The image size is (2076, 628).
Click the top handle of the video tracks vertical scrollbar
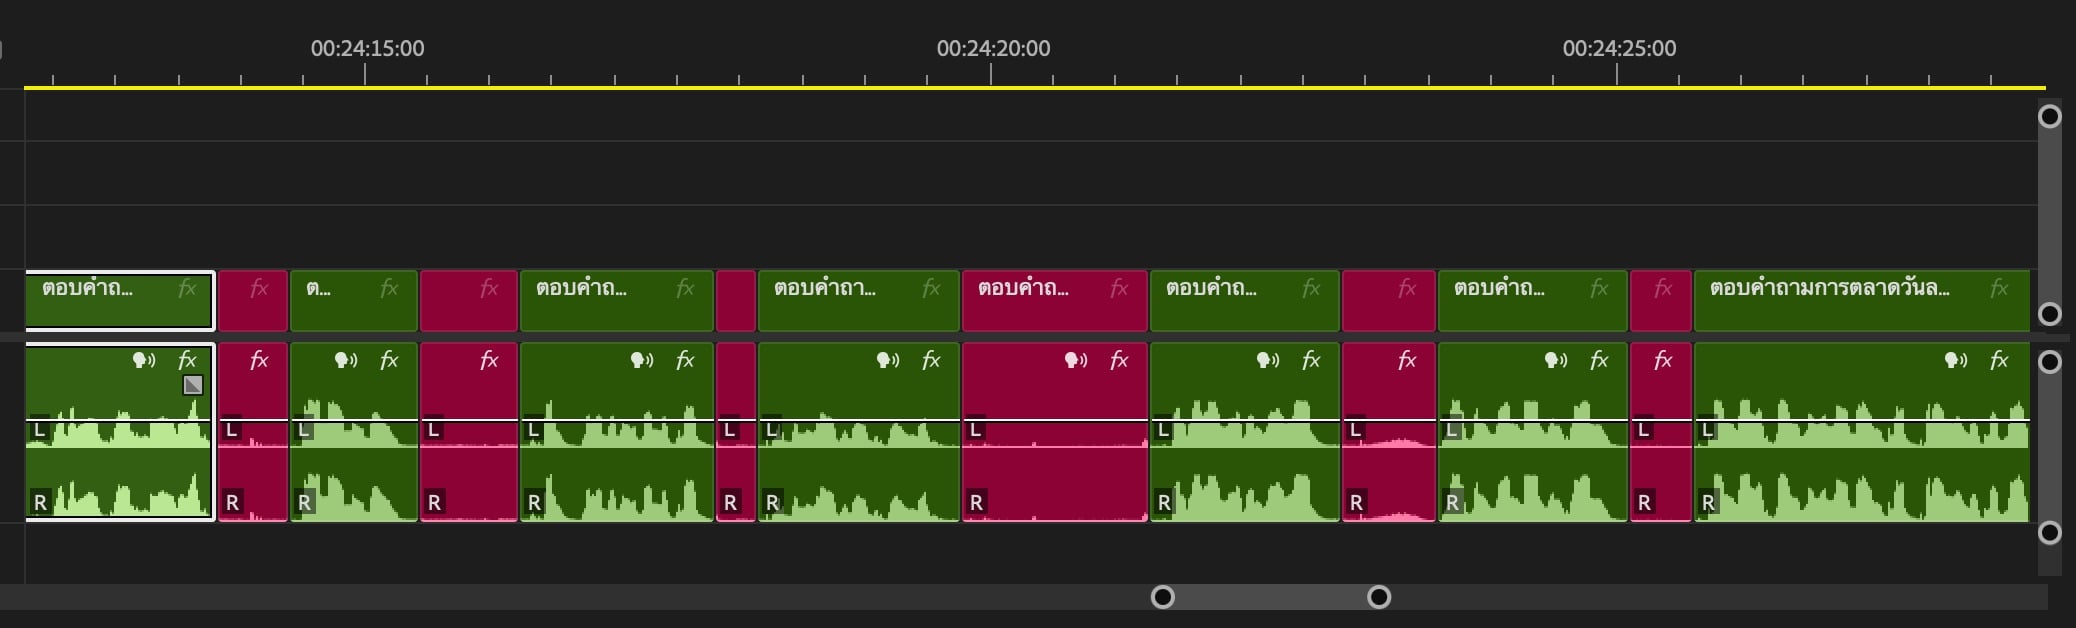[x=2049, y=117]
